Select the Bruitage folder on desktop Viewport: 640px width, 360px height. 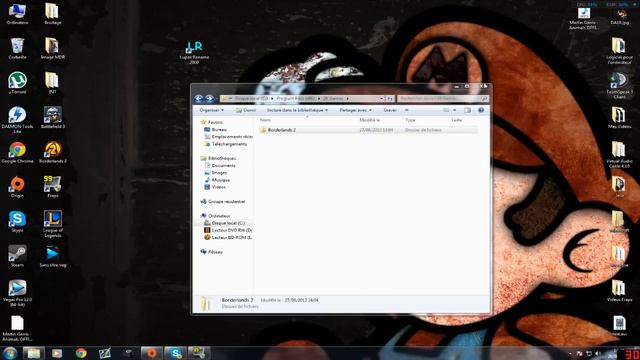pyautogui.click(x=53, y=14)
